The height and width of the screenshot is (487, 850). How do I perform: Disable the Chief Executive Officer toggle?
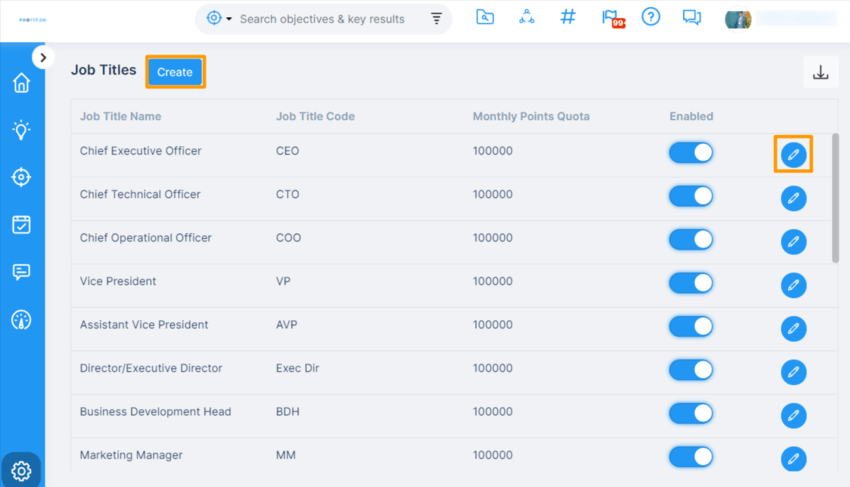691,152
